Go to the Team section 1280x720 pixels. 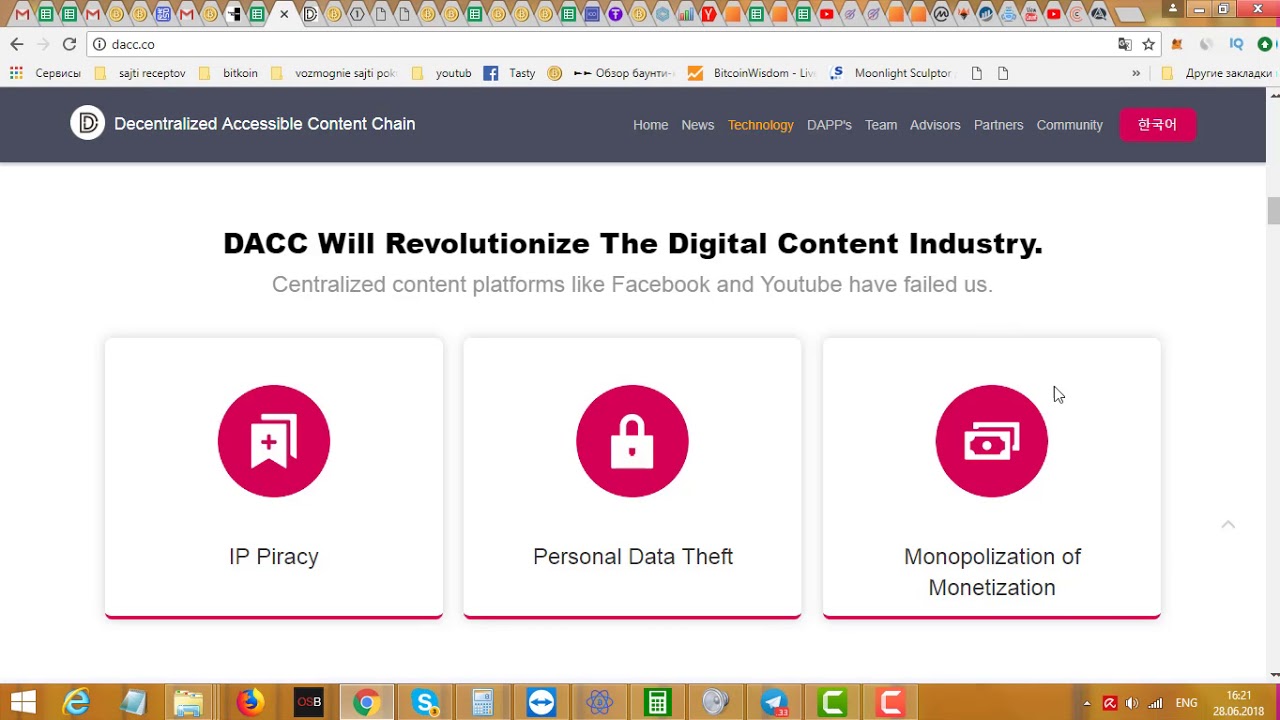pyautogui.click(x=881, y=125)
